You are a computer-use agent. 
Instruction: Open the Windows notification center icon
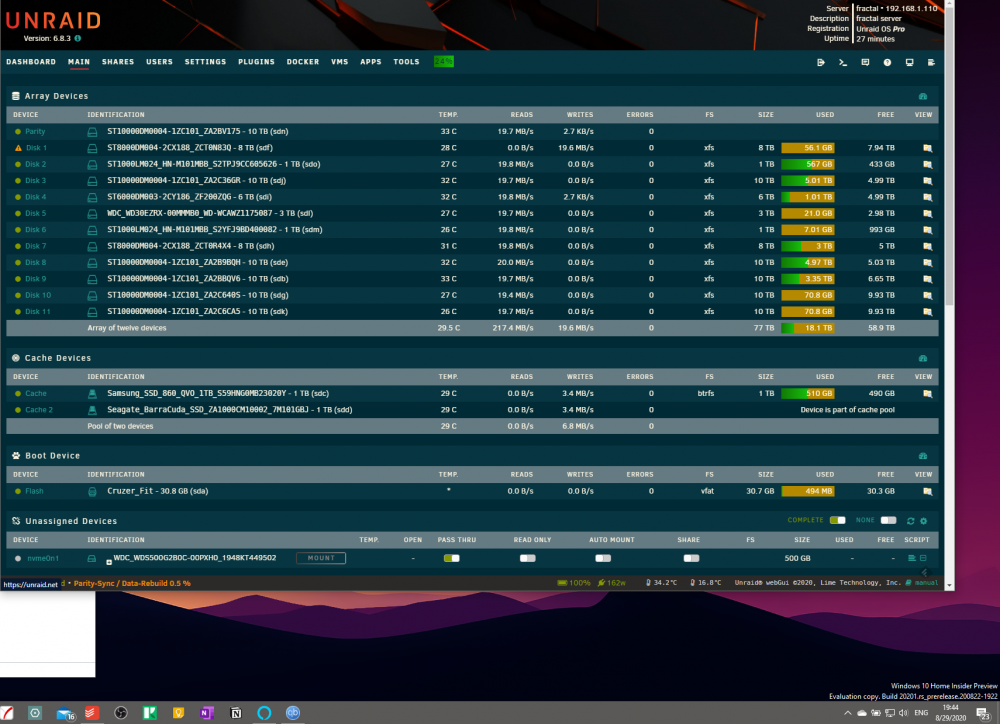[983, 713]
